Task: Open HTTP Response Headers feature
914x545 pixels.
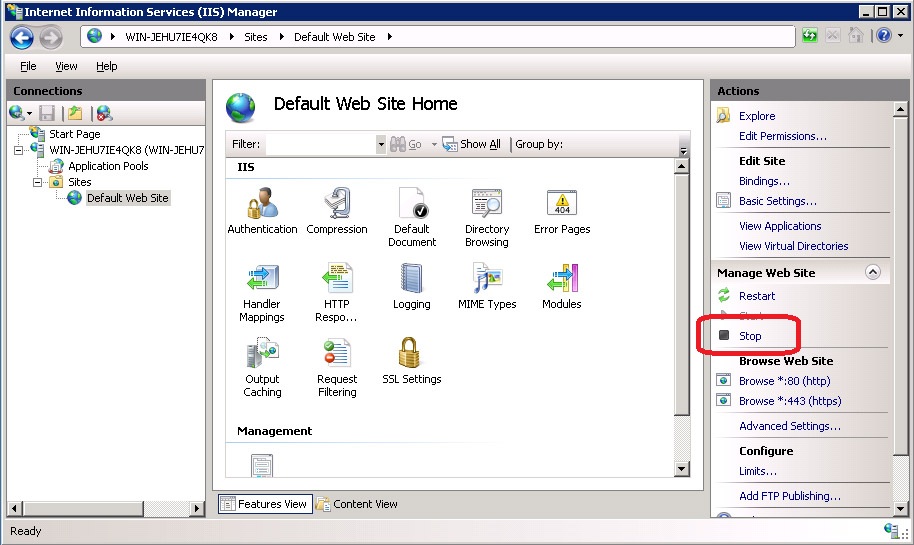Action: [337, 277]
